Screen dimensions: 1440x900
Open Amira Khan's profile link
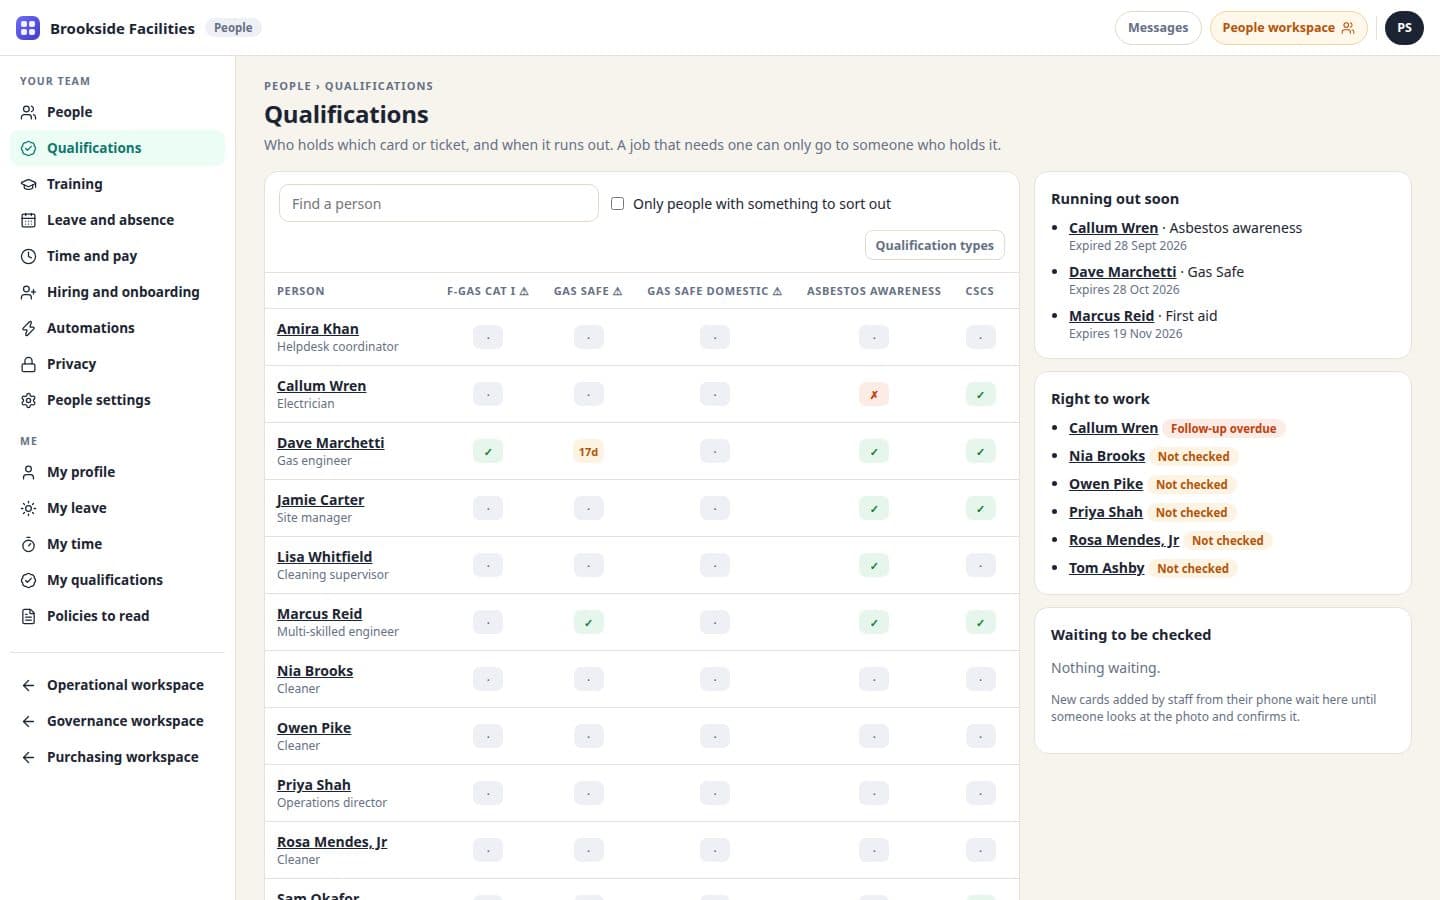(317, 329)
